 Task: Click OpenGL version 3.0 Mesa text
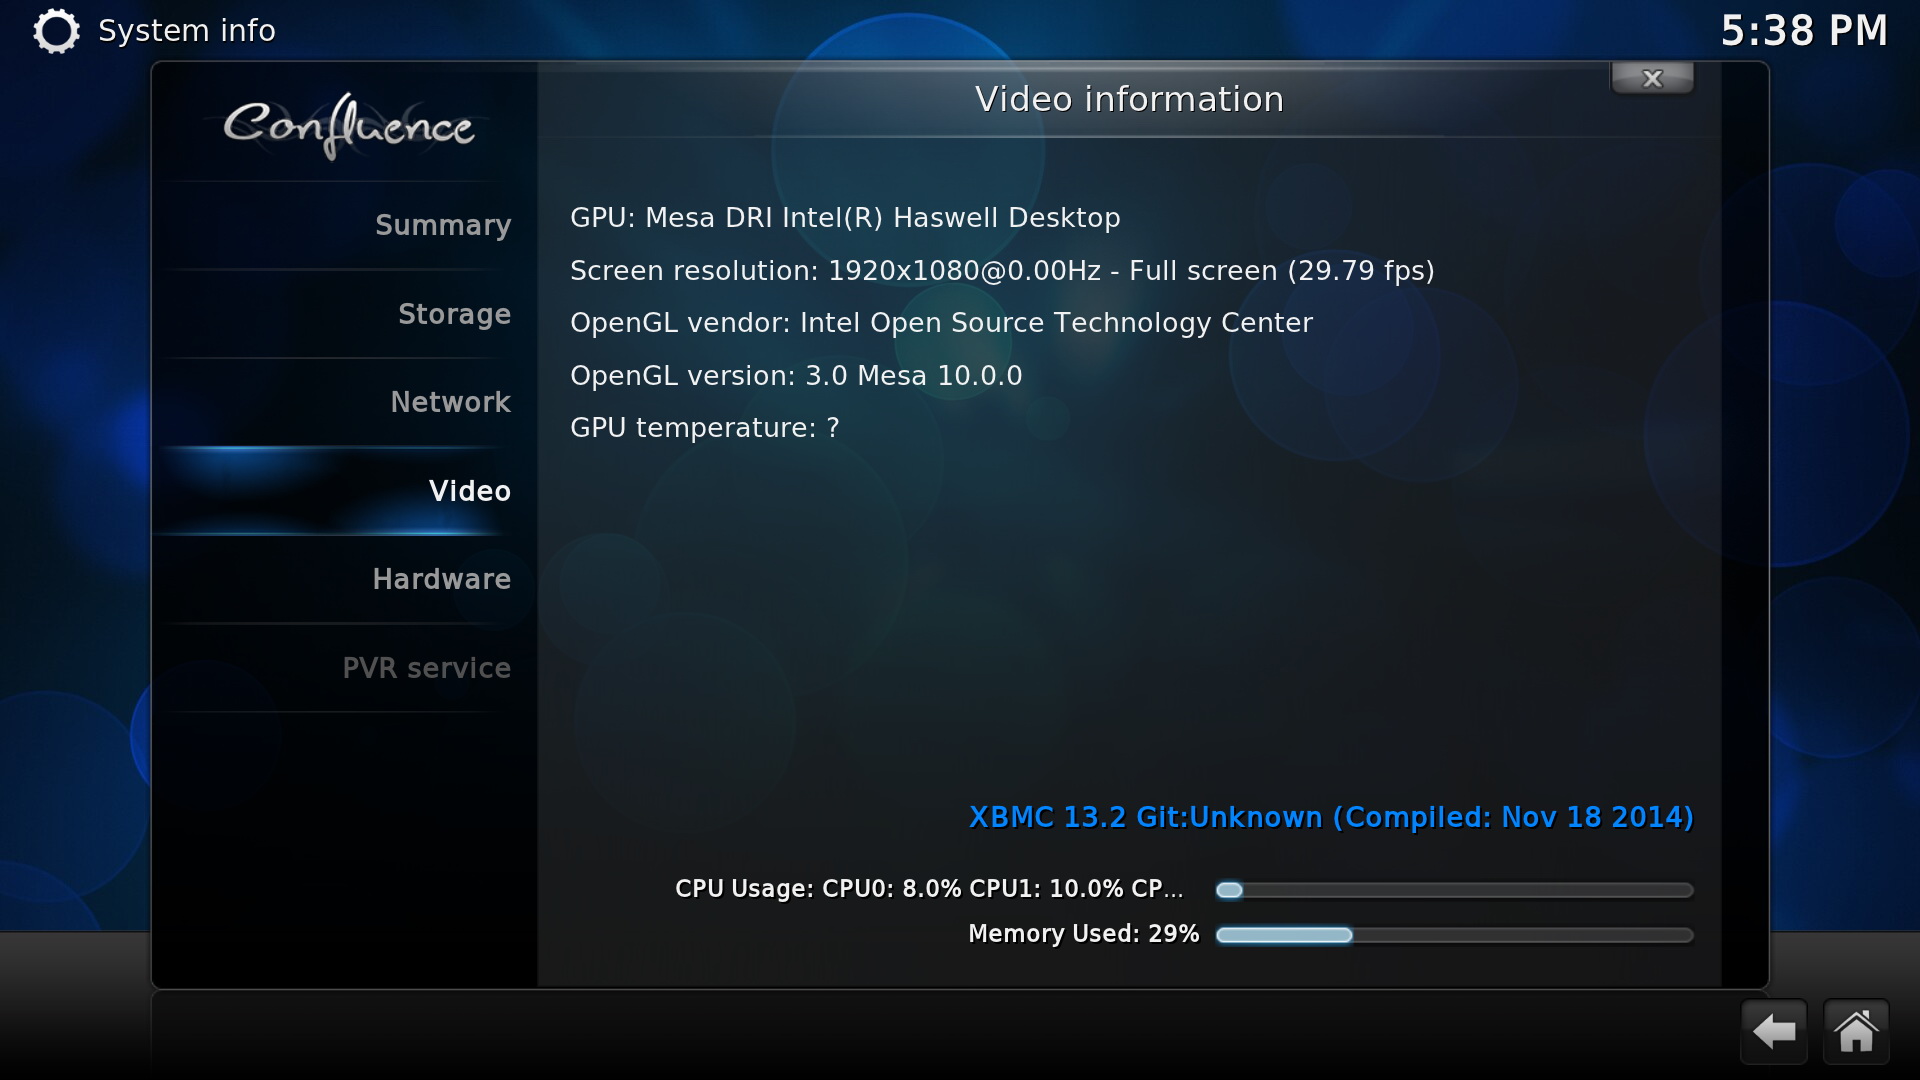(x=796, y=376)
